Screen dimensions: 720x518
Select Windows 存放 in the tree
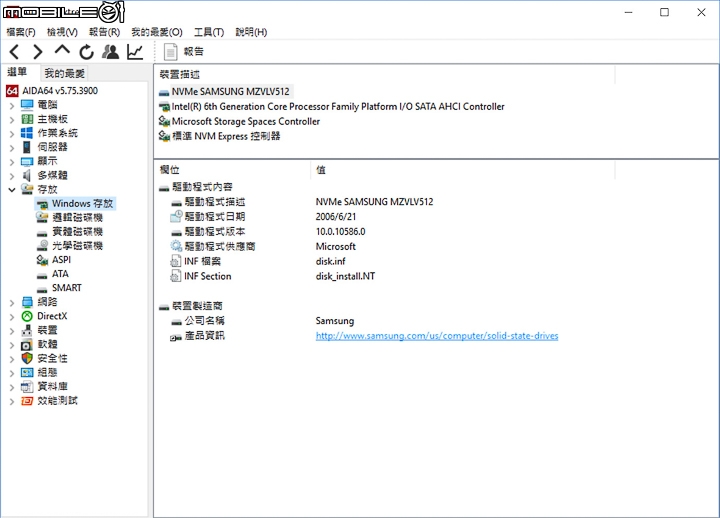[x=82, y=203]
